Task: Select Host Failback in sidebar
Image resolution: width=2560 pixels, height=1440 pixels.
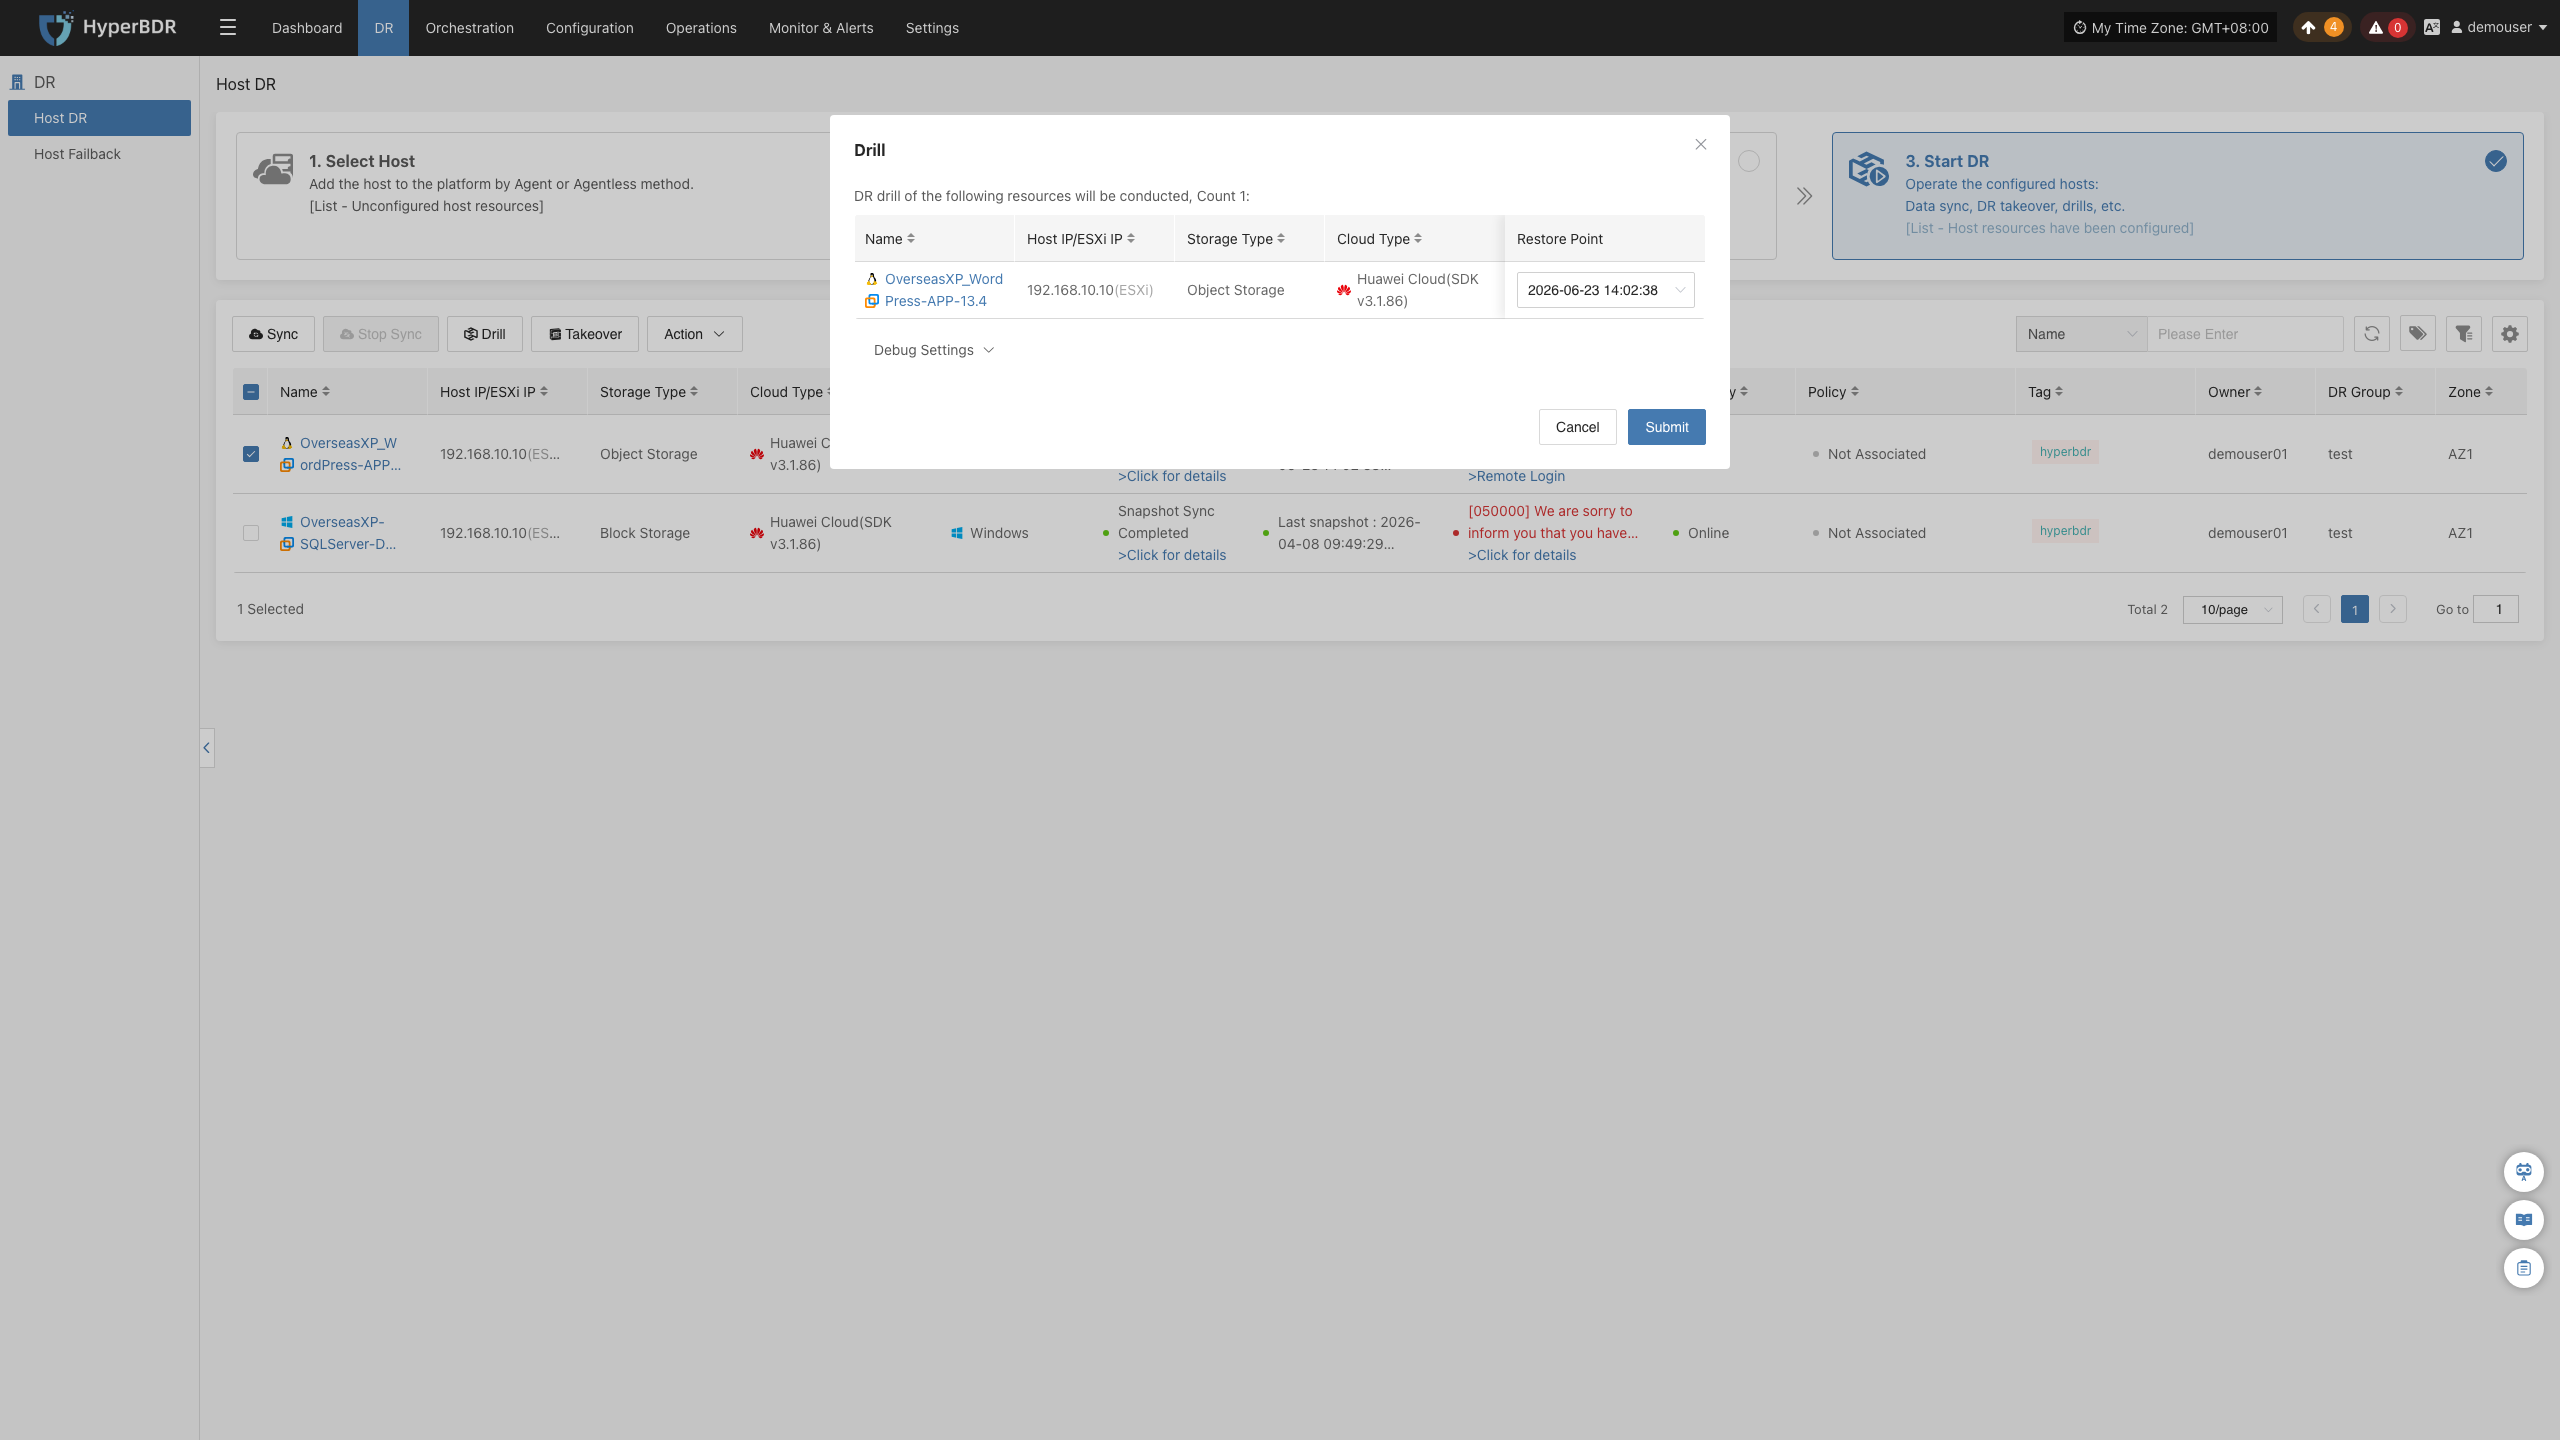Action: pyautogui.click(x=99, y=154)
